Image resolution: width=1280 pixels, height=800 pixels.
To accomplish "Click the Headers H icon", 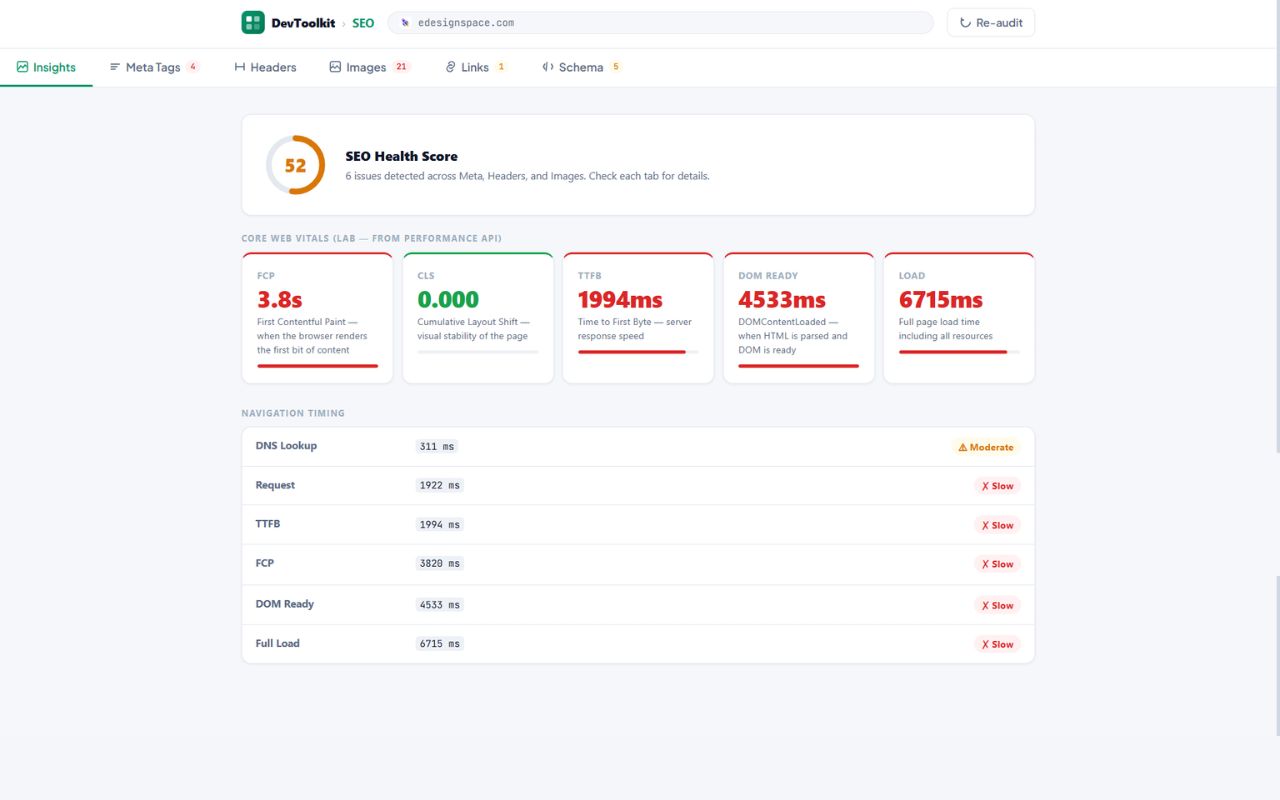I will click(240, 67).
